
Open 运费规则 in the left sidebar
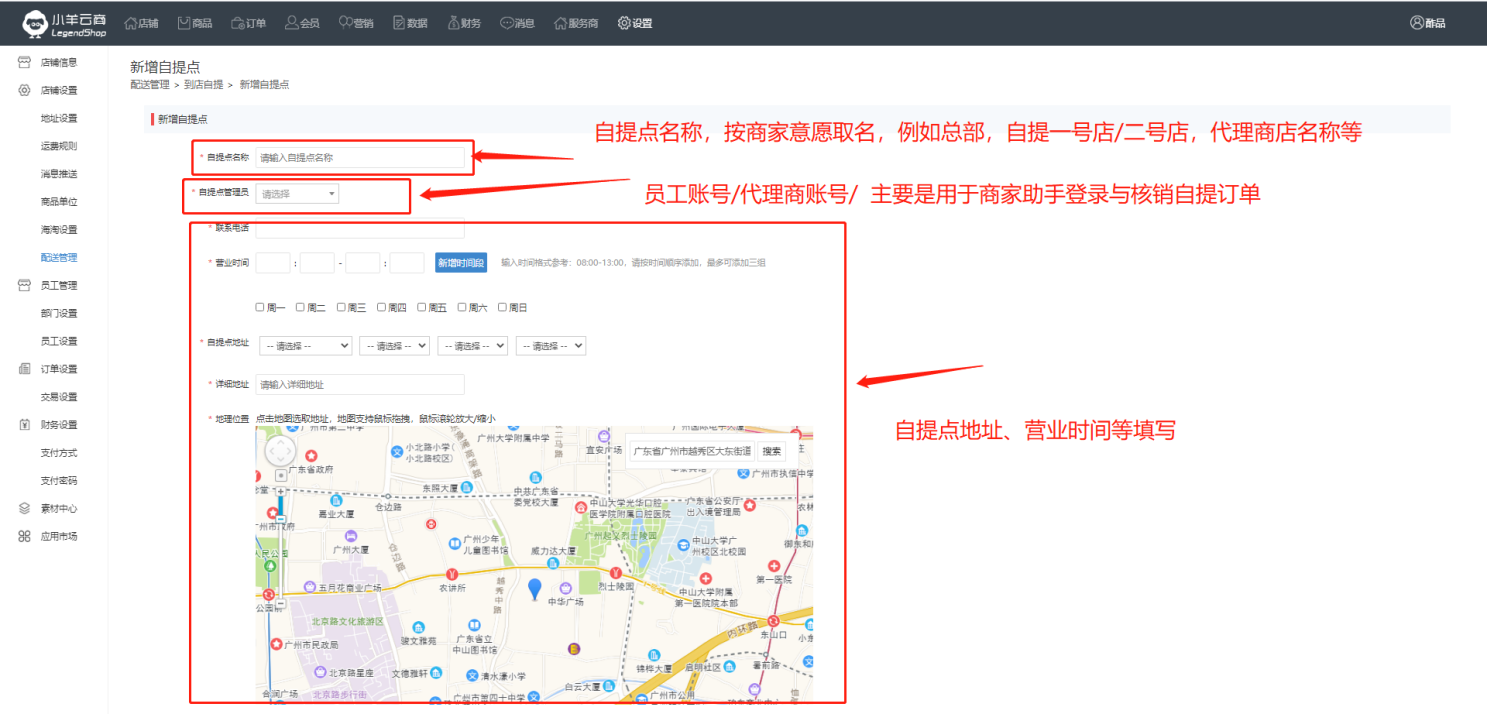pos(58,146)
